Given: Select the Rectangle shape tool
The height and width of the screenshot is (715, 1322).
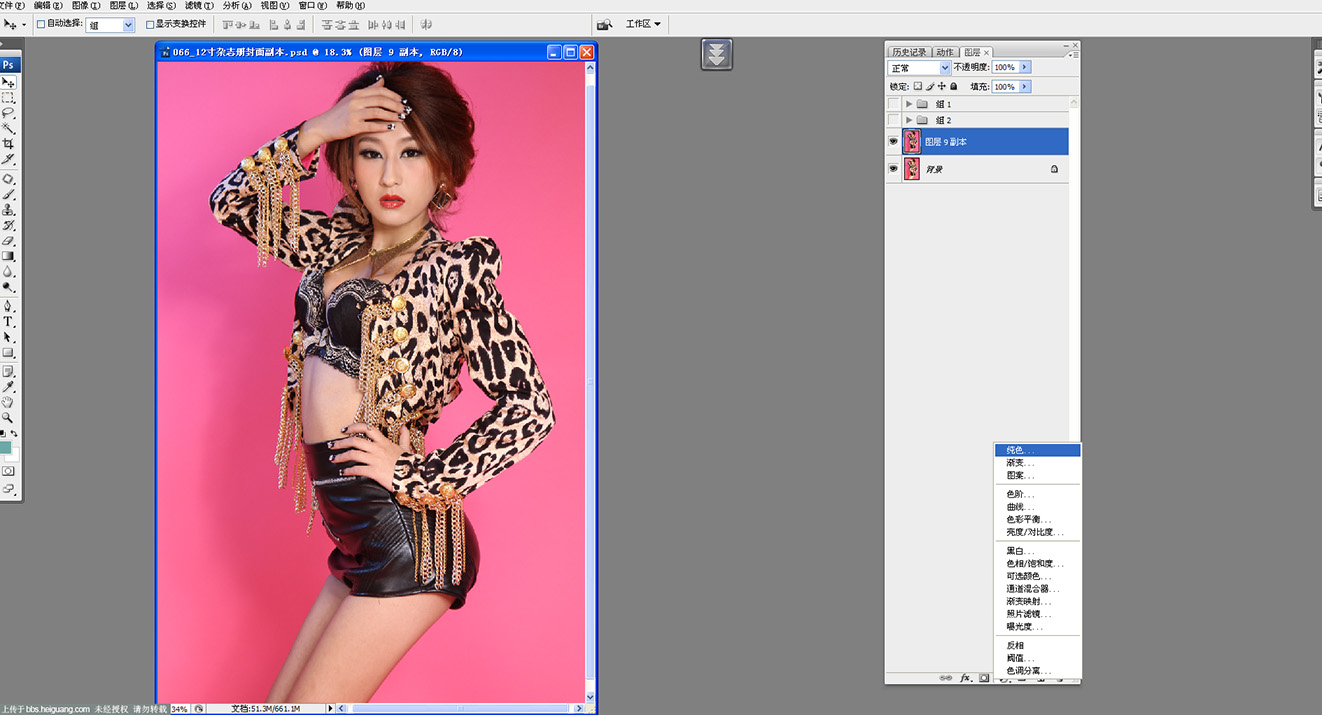Looking at the screenshot, I should (x=8, y=352).
